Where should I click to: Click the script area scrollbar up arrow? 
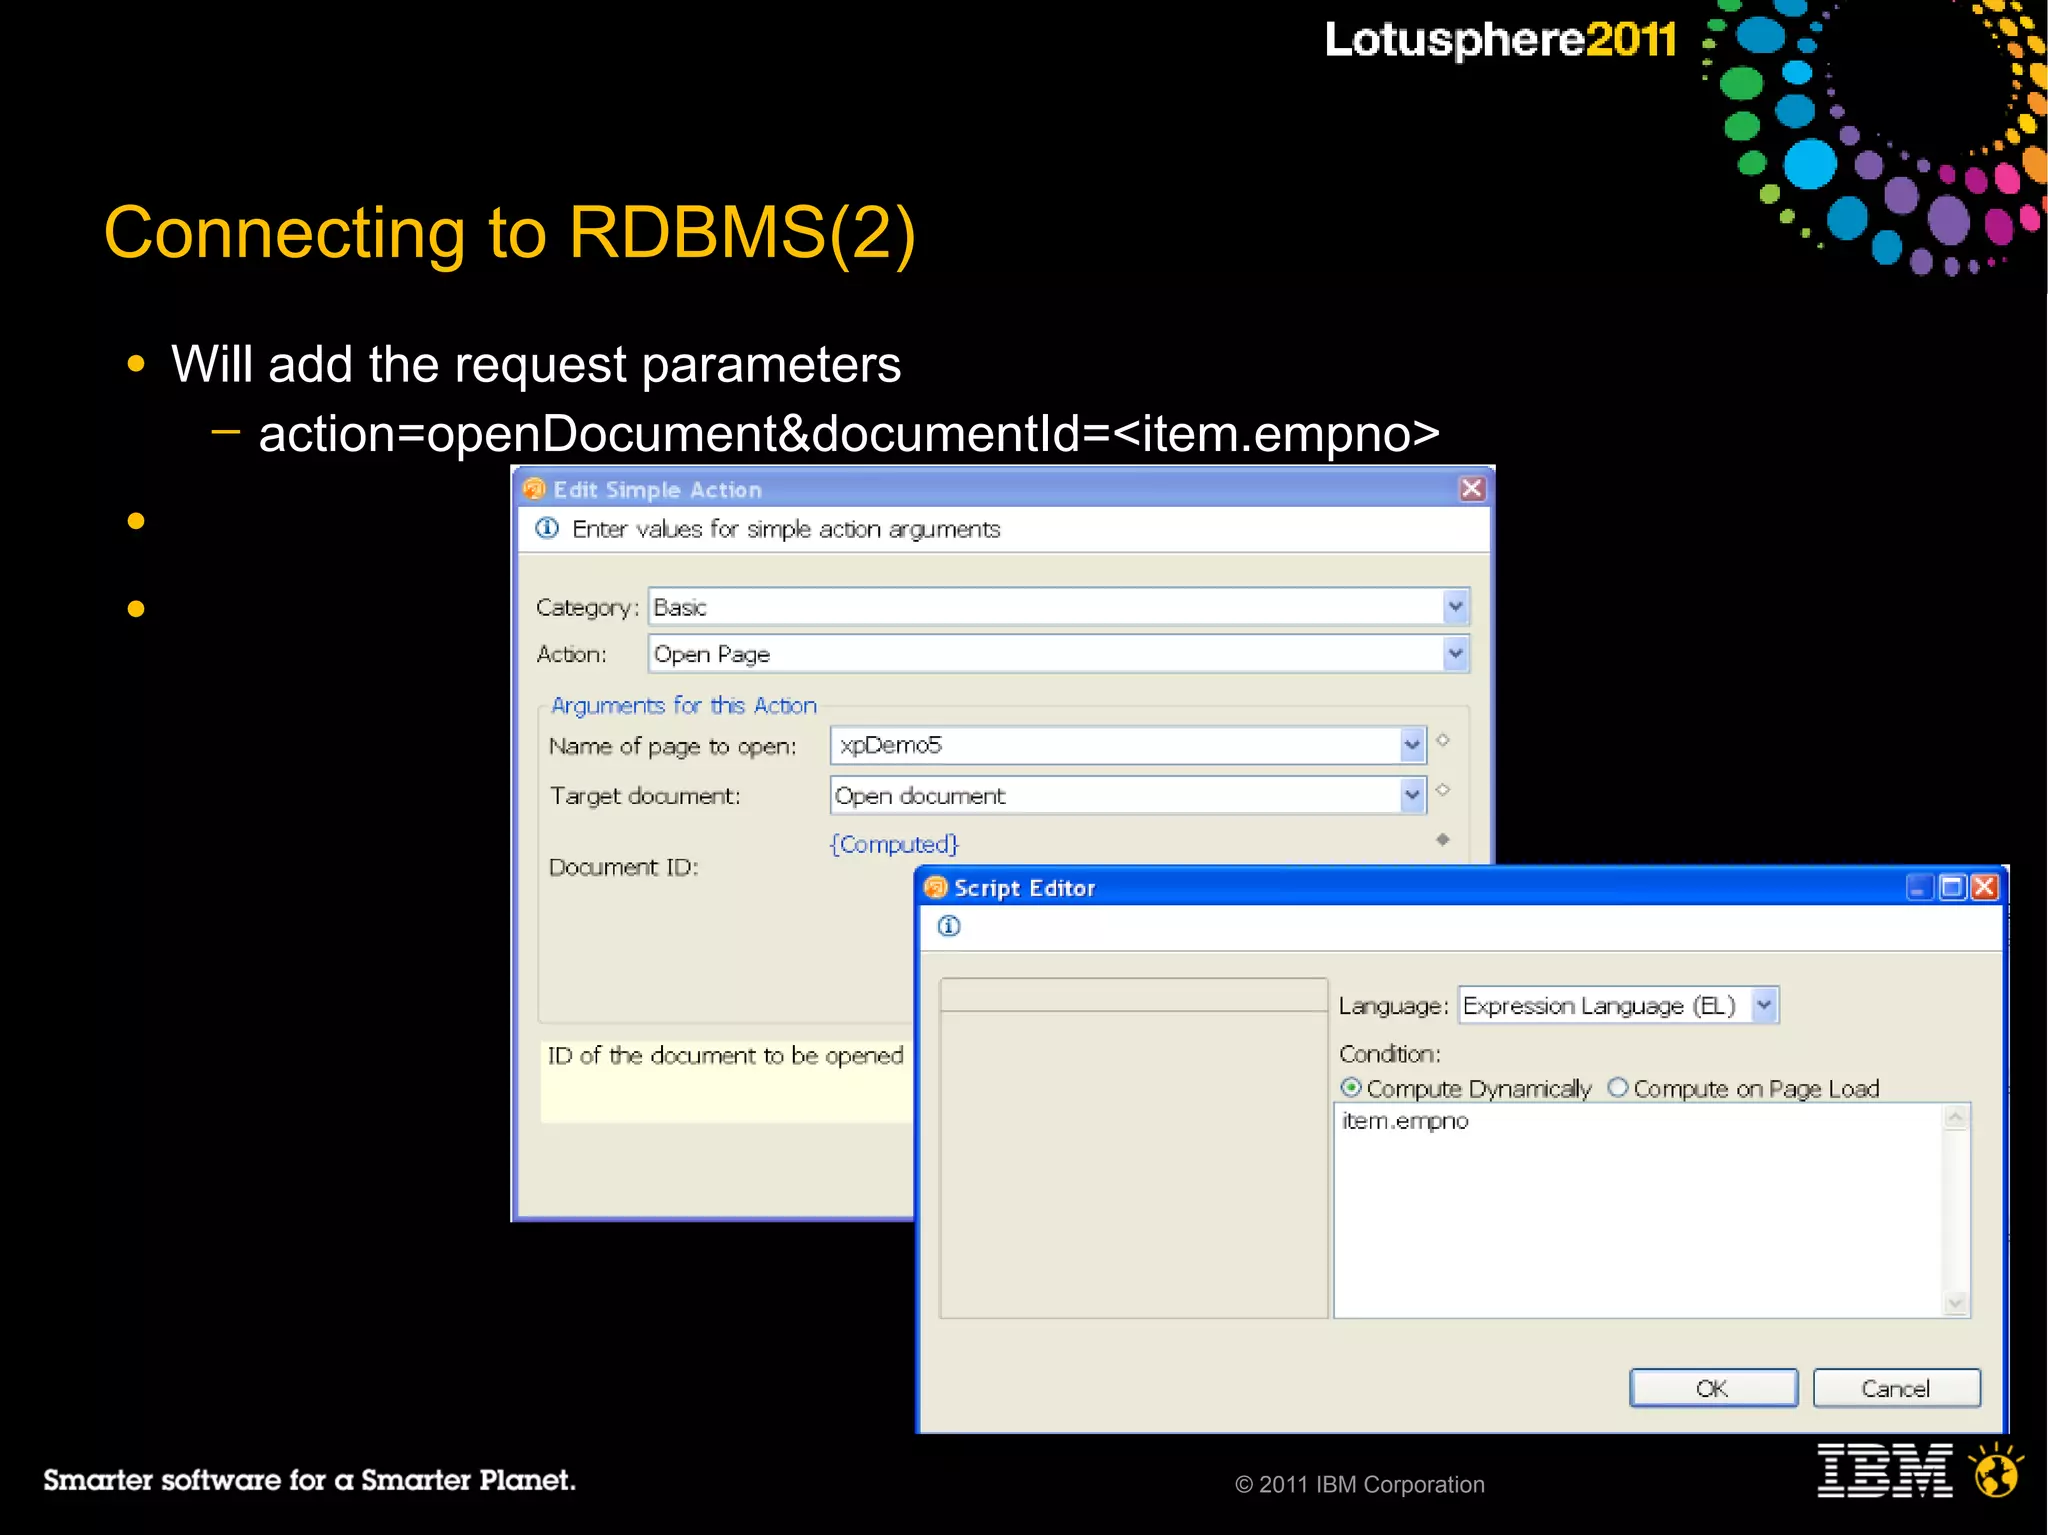coord(1956,1117)
